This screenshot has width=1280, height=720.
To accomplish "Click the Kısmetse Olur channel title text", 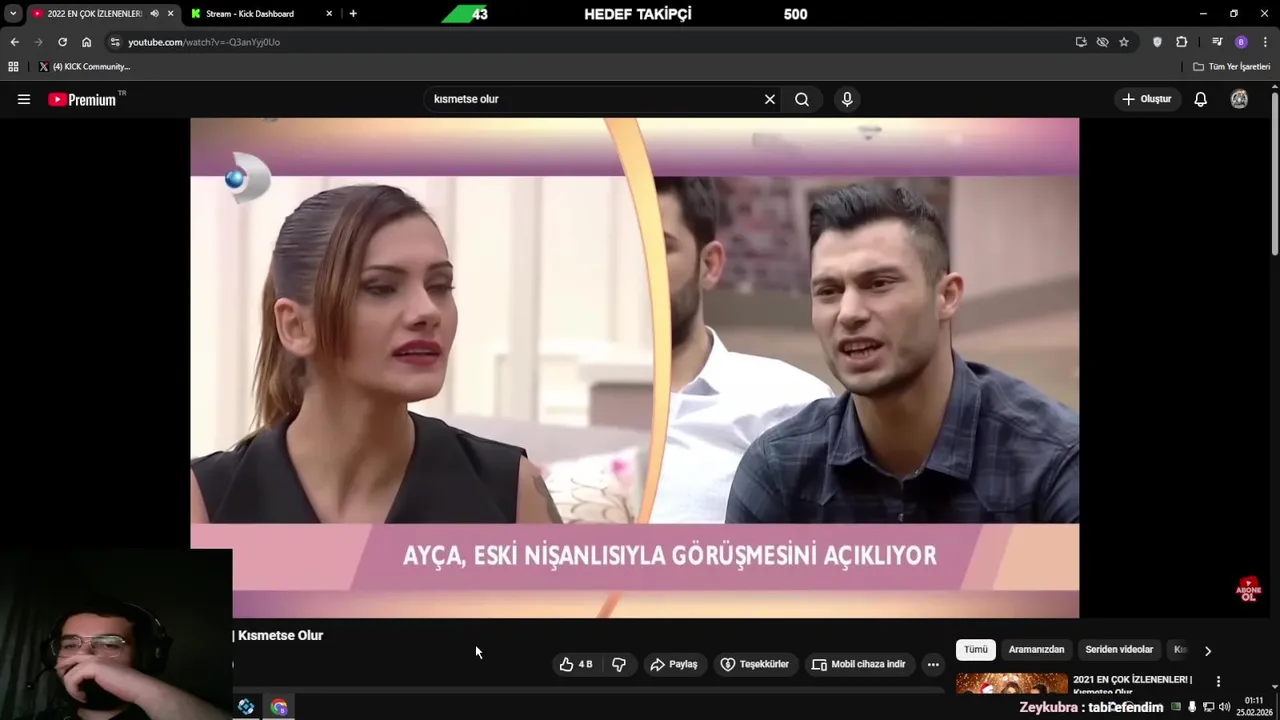I will [280, 635].
